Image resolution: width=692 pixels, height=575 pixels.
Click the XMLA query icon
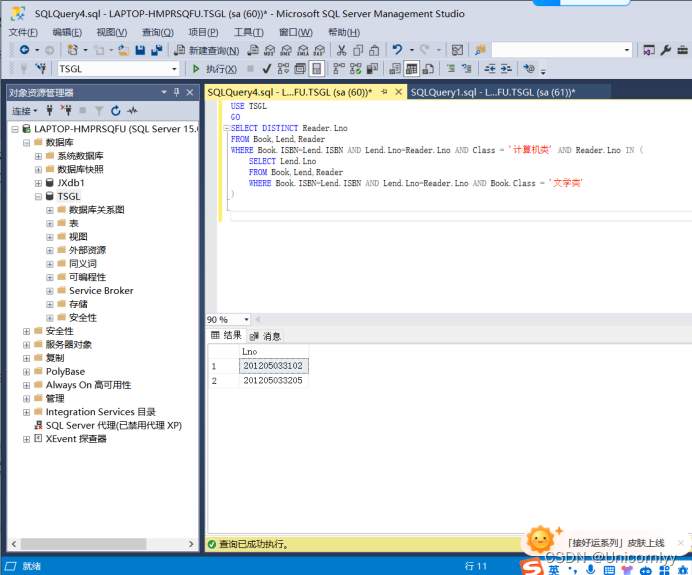pos(303,50)
